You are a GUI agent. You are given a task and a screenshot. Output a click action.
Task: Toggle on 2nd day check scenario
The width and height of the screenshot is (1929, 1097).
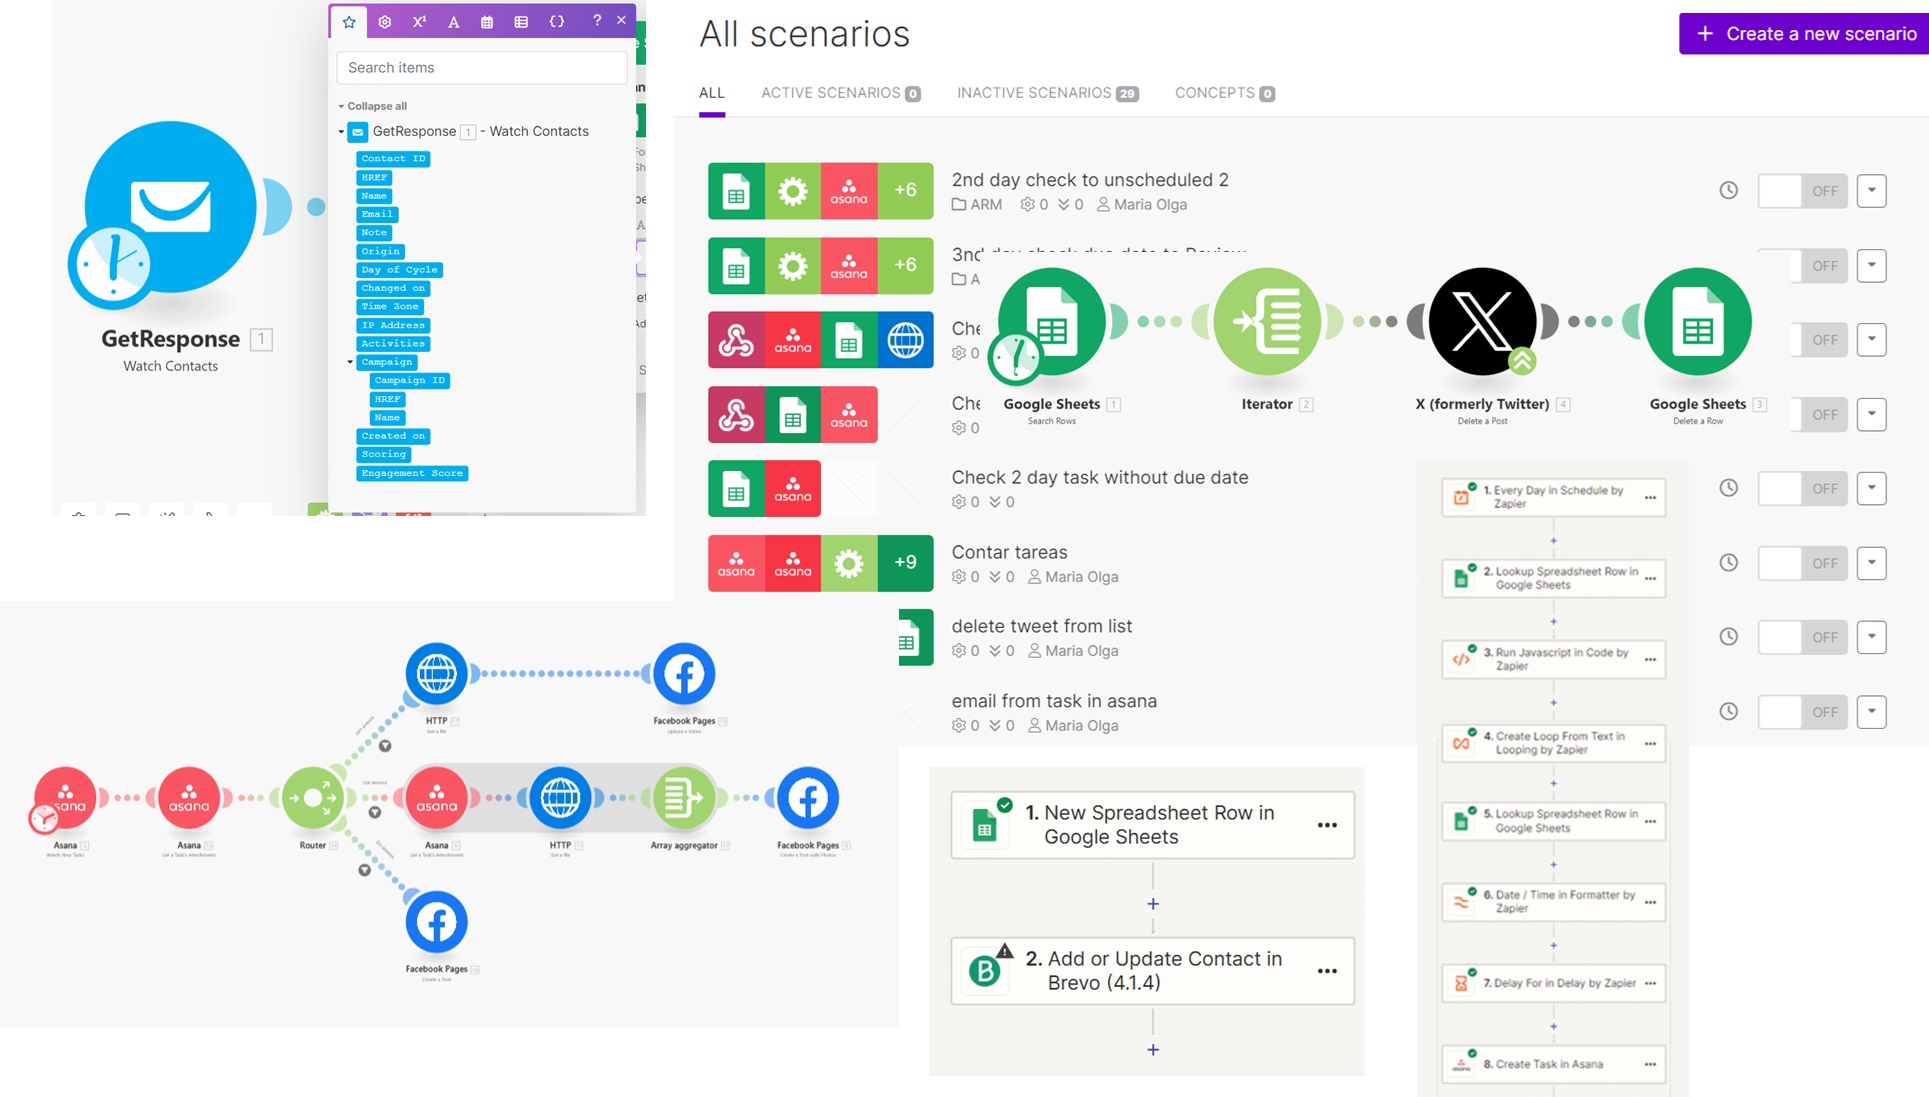tap(1802, 191)
